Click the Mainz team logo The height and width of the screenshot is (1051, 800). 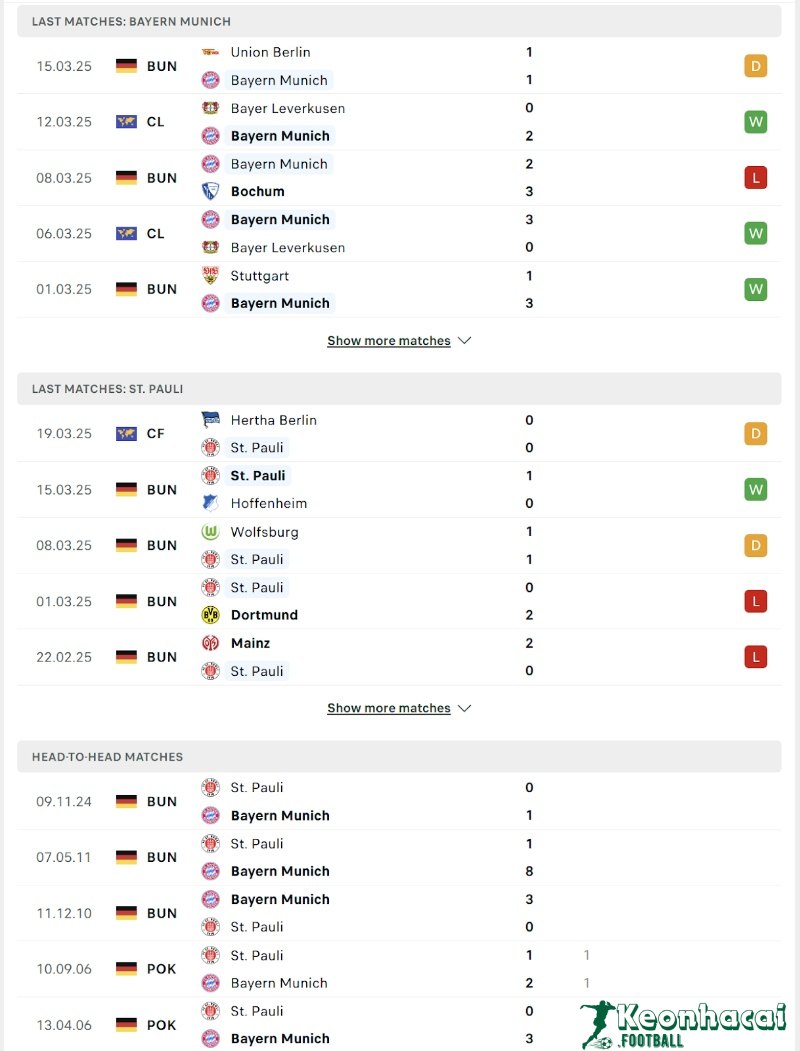[210, 643]
